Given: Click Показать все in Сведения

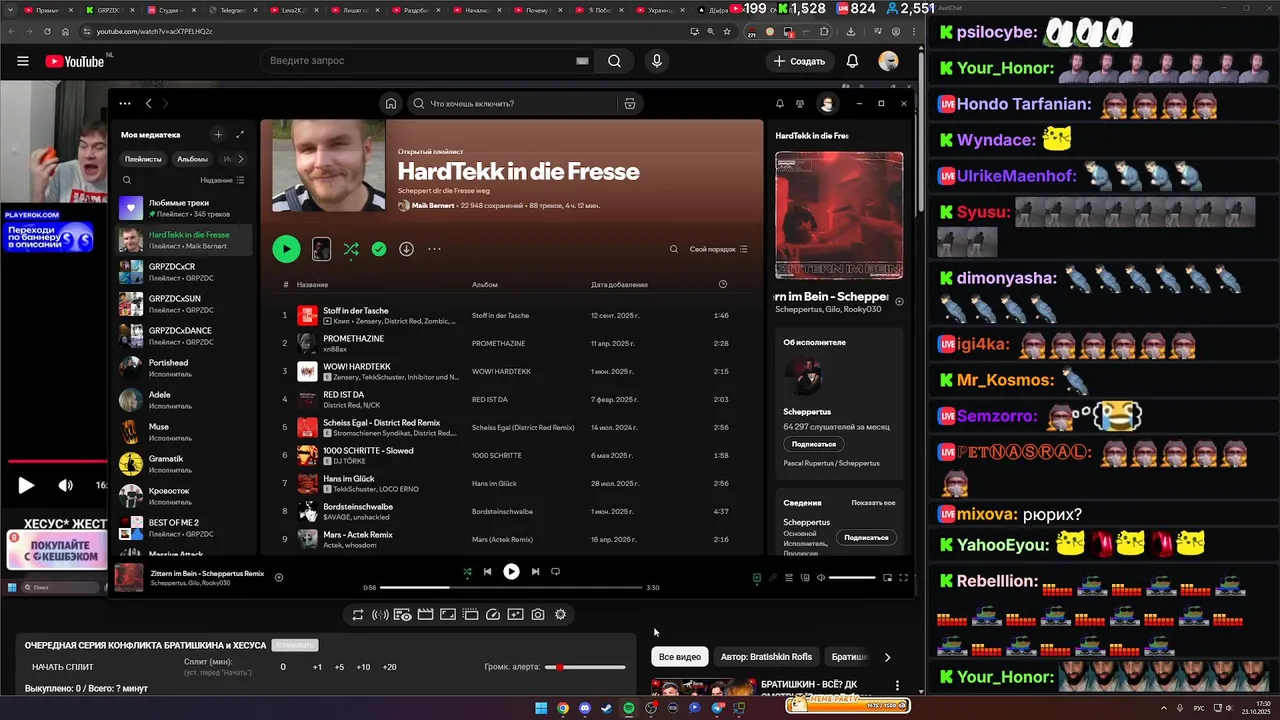Looking at the screenshot, I should click(x=873, y=503).
